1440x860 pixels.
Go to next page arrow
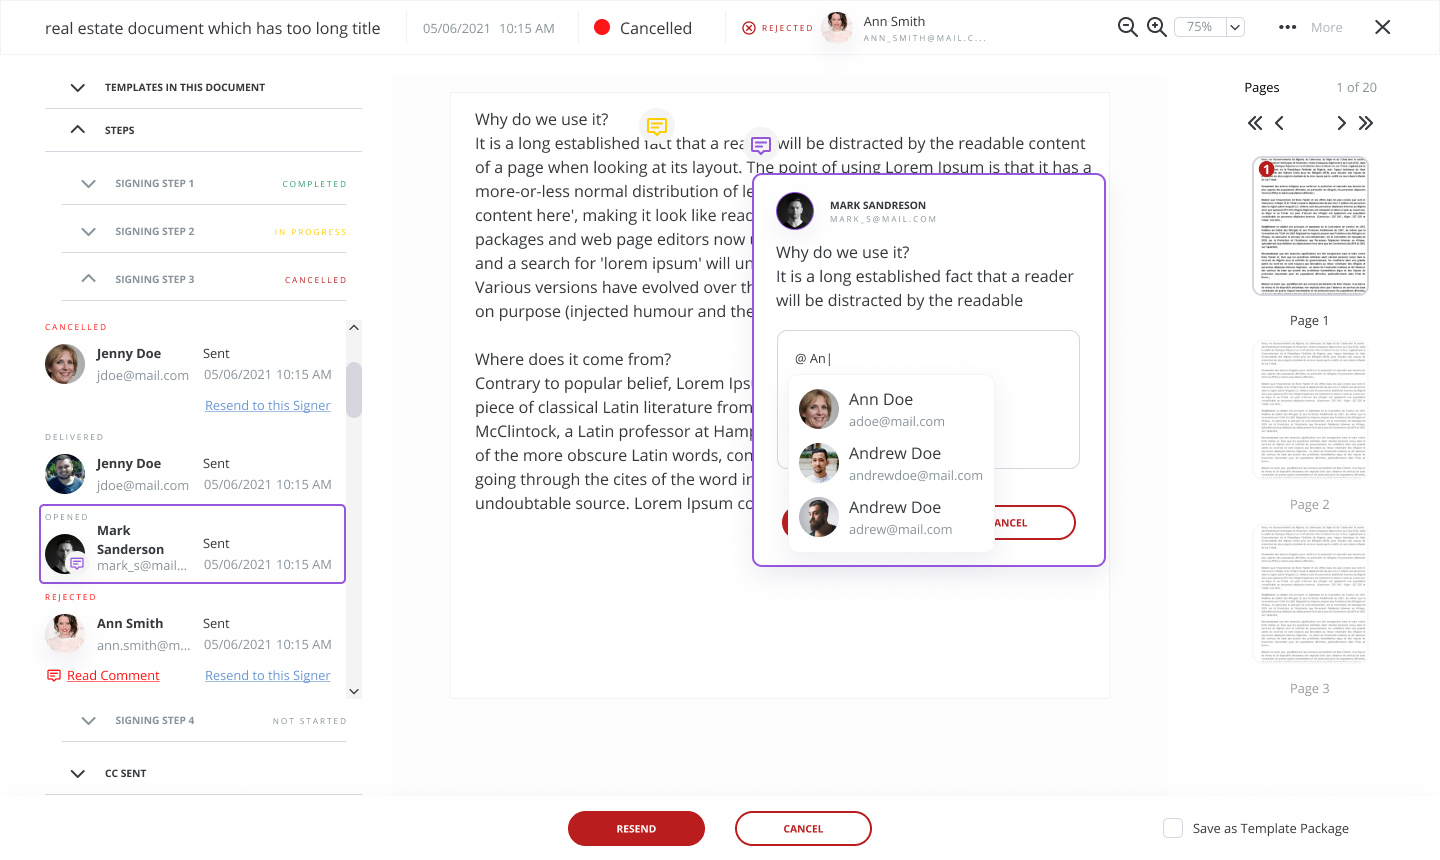pyautogui.click(x=1341, y=123)
